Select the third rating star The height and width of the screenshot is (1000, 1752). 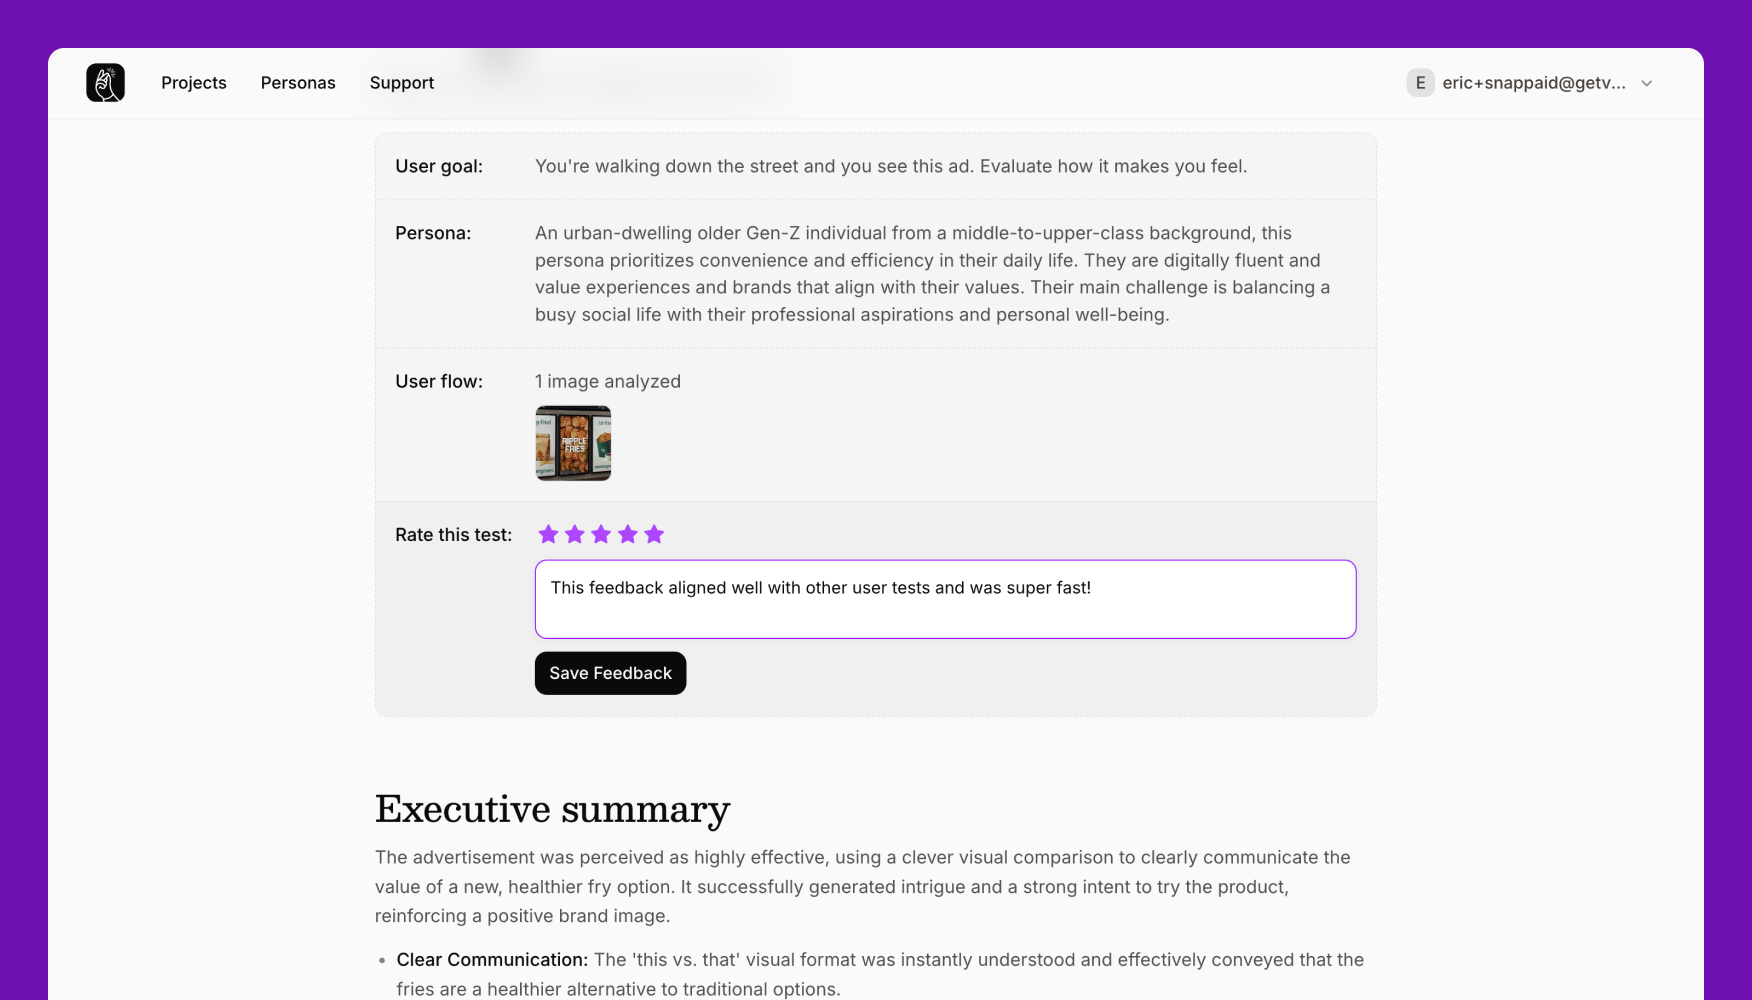[x=601, y=534]
